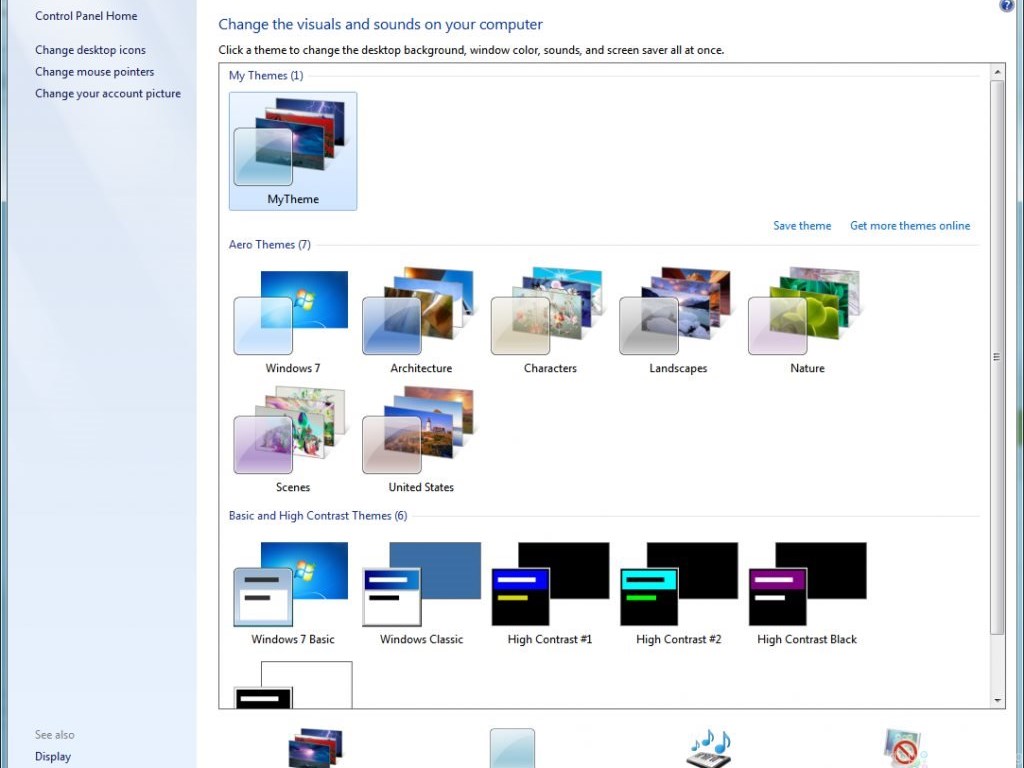Switch to the Windows 7 Basic theme
Image resolution: width=1024 pixels, height=768 pixels.
293,593
